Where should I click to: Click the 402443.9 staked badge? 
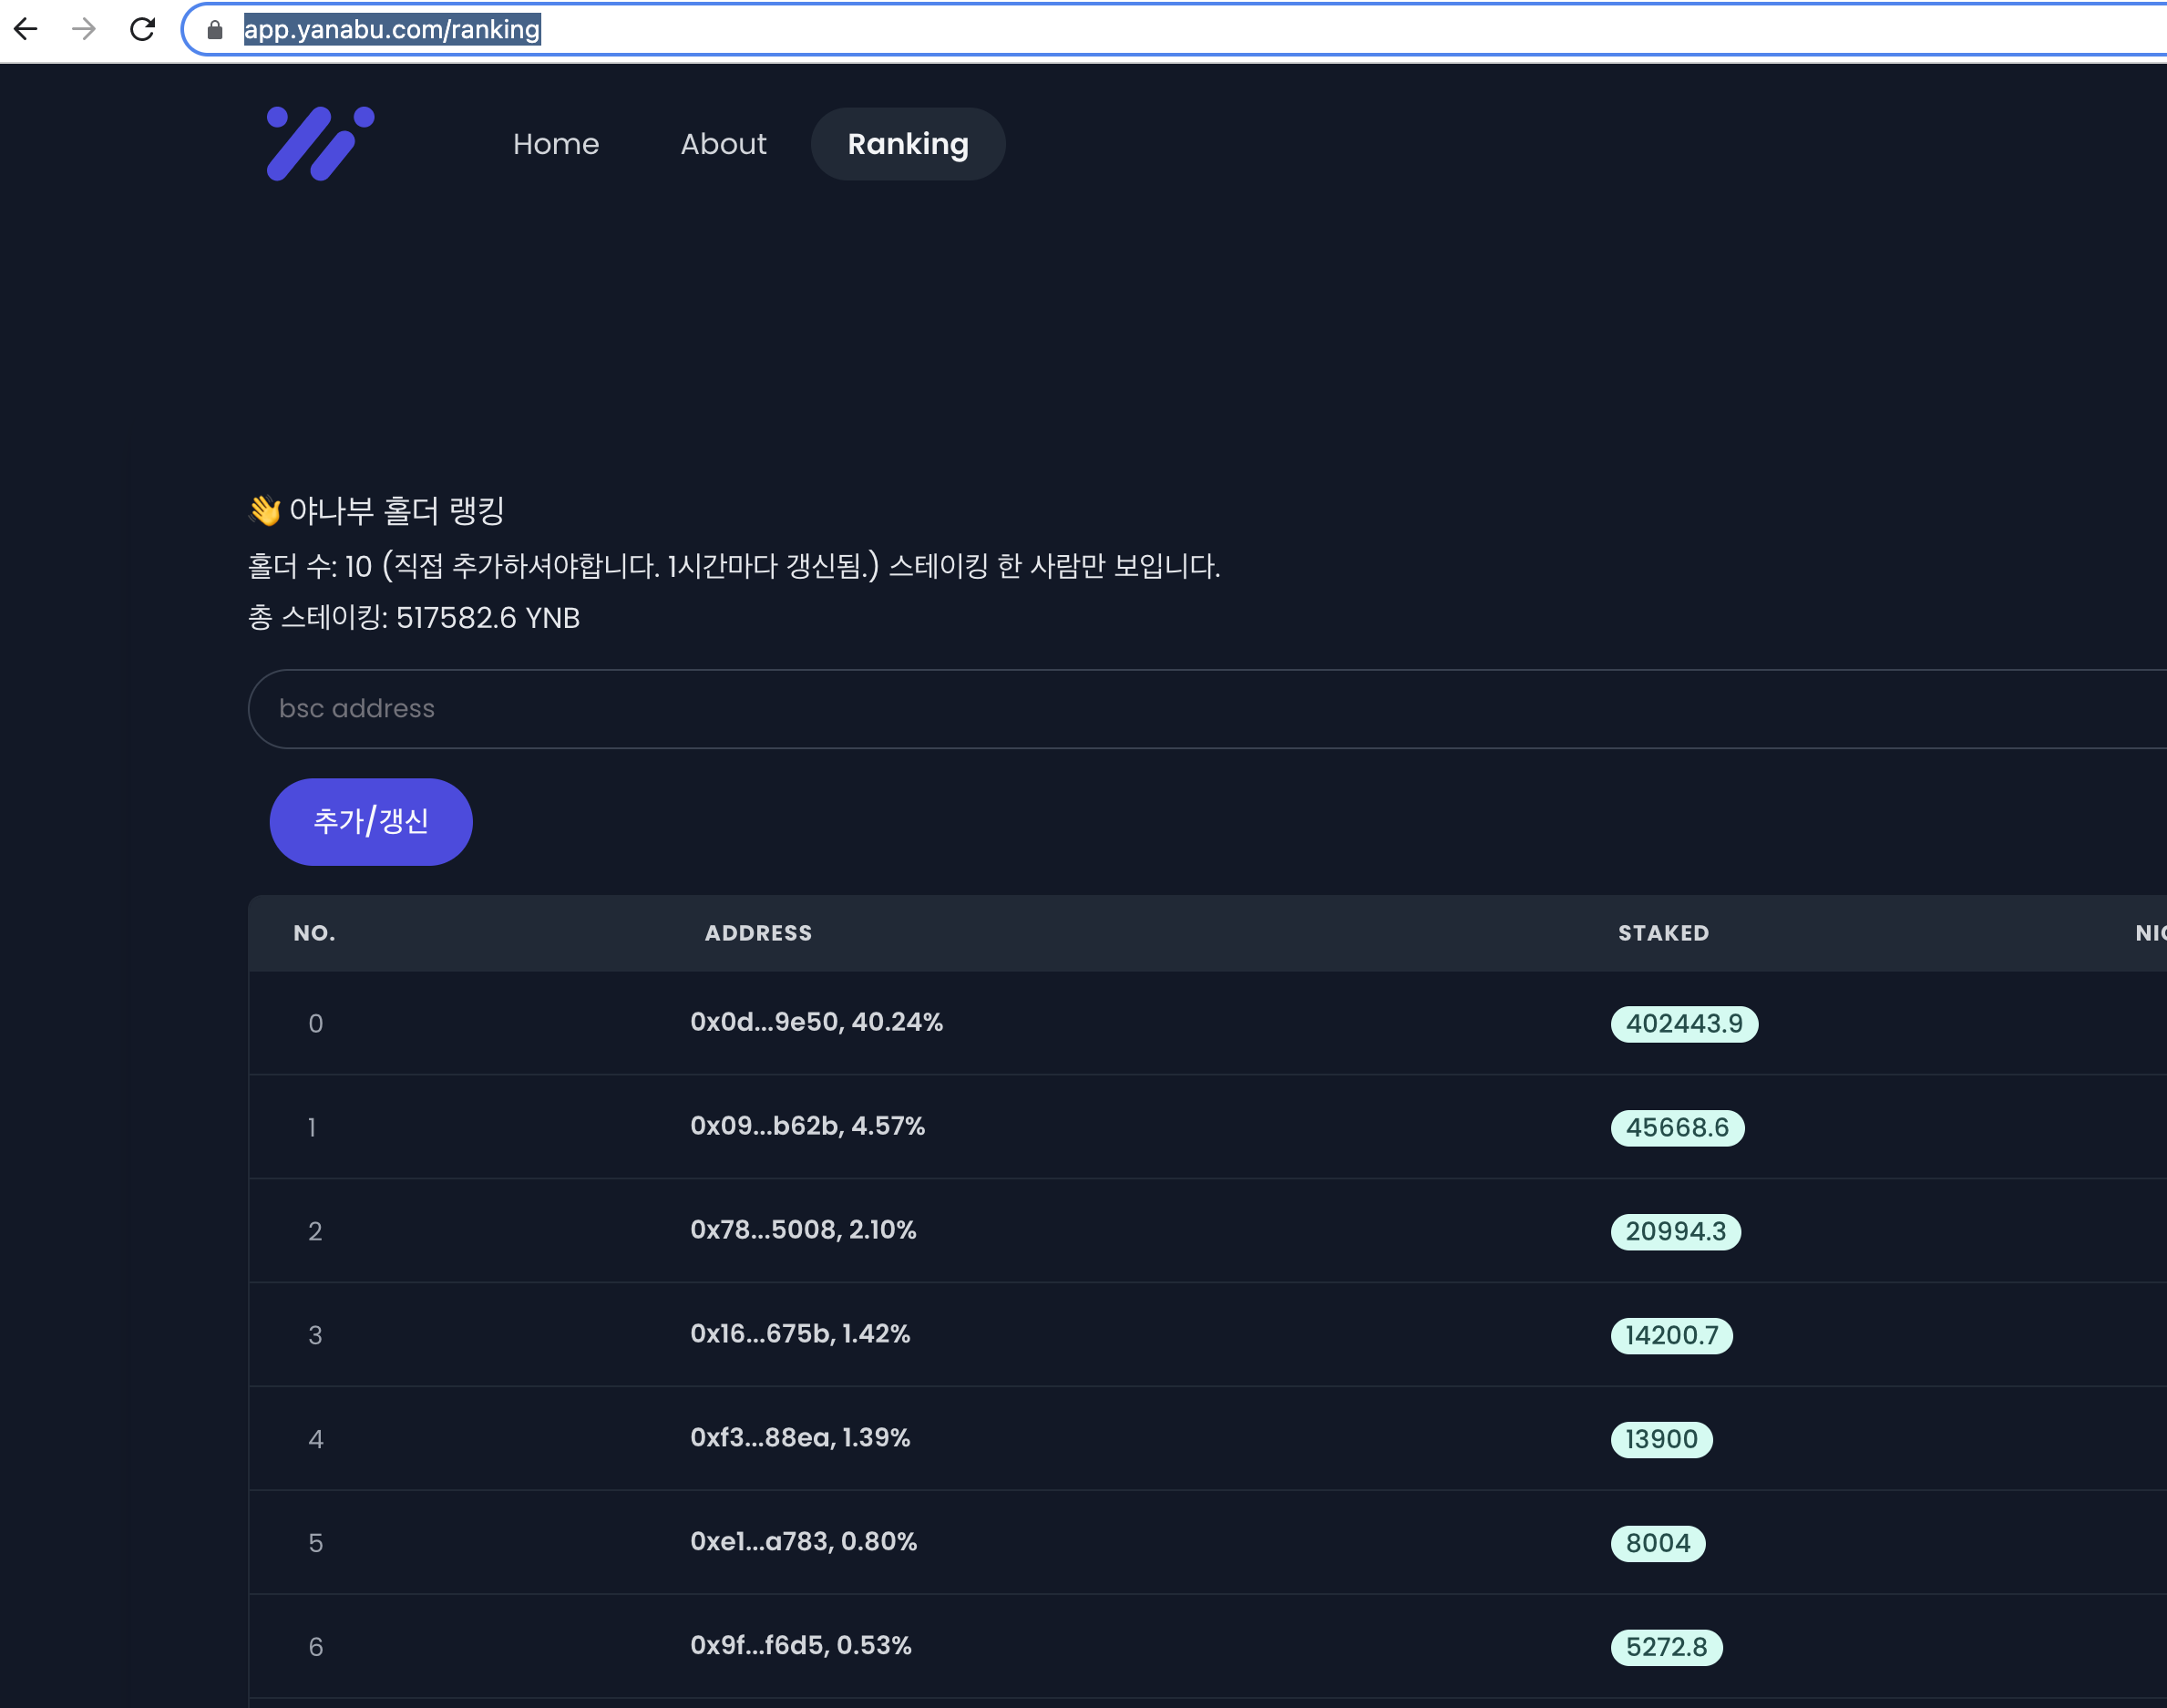tap(1683, 1023)
